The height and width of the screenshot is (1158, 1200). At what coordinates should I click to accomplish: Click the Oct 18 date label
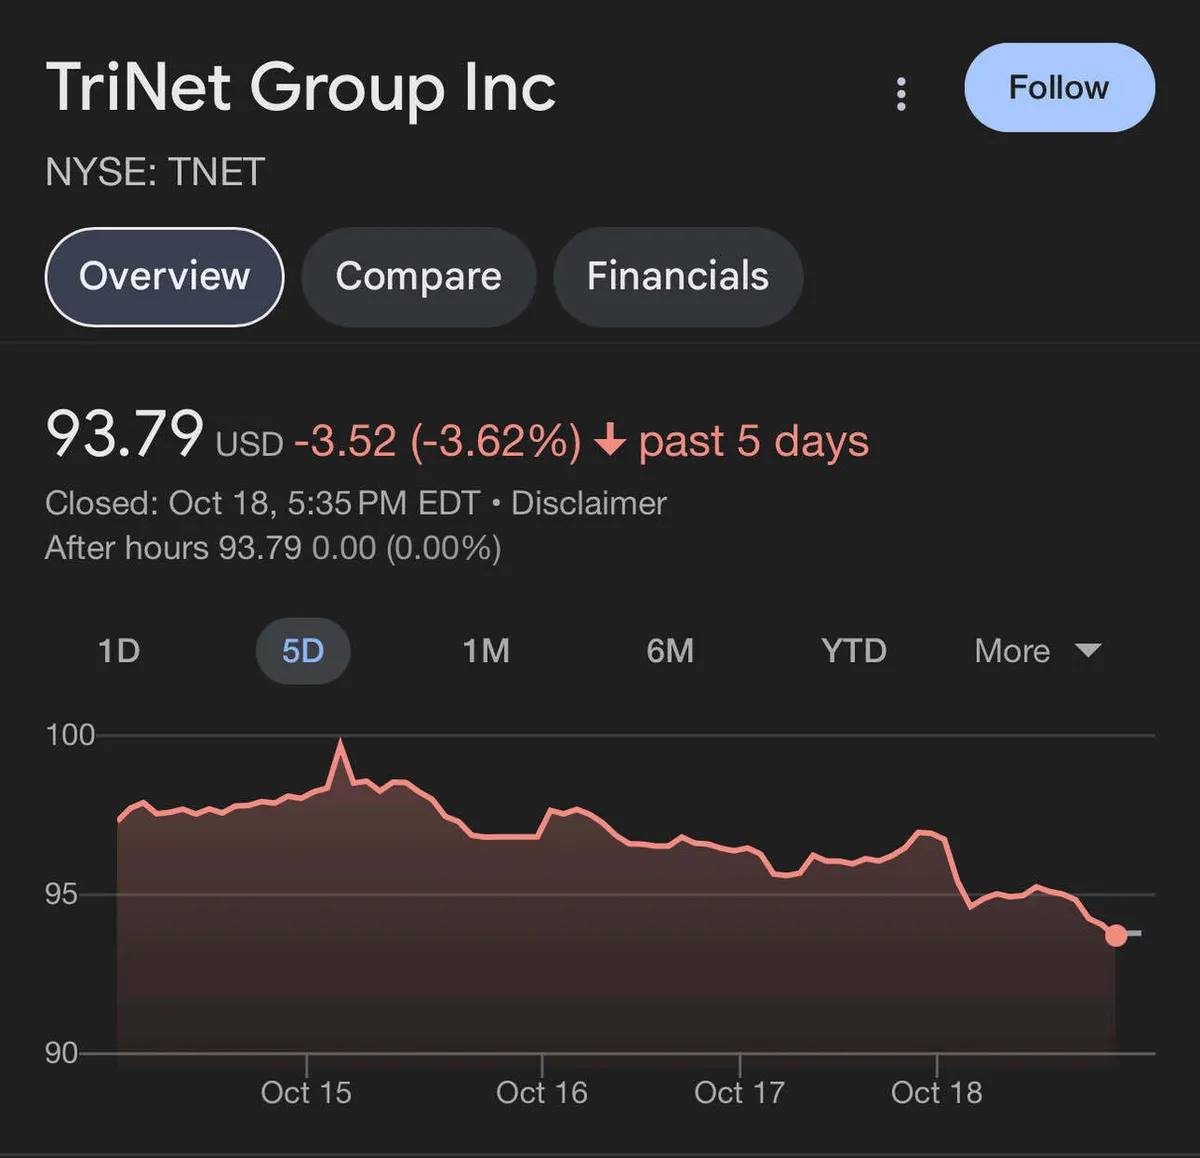(x=936, y=1092)
